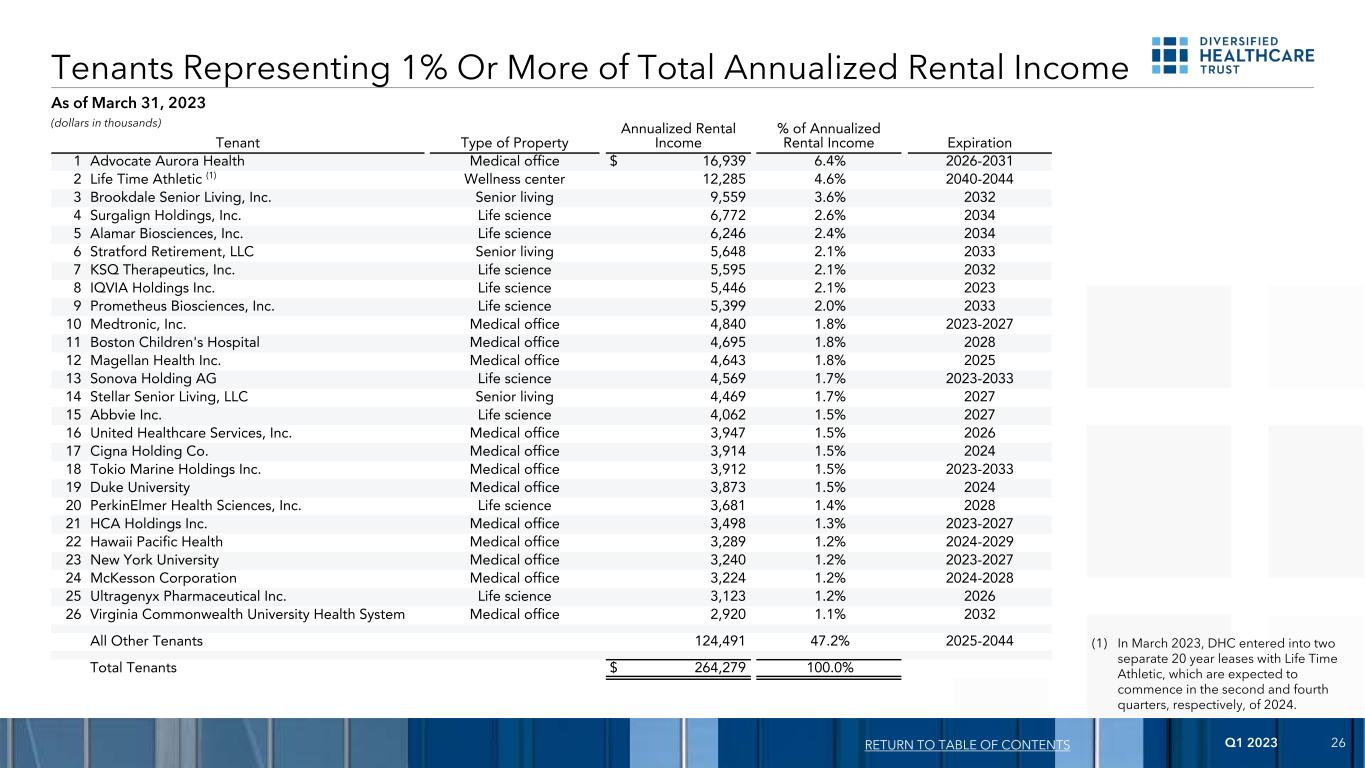Select the Expiration column header
Viewport: 1365px width, 768px height.
[x=978, y=143]
